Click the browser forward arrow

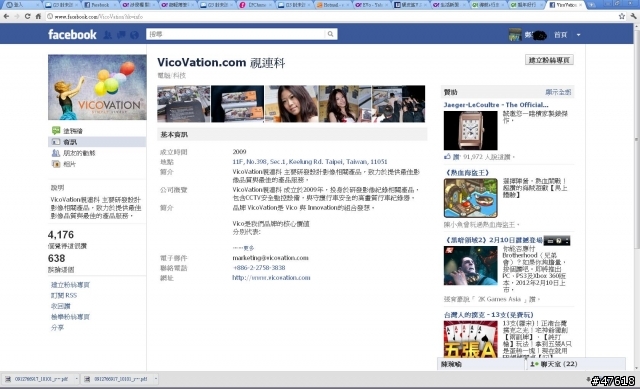pyautogui.click(x=17, y=16)
